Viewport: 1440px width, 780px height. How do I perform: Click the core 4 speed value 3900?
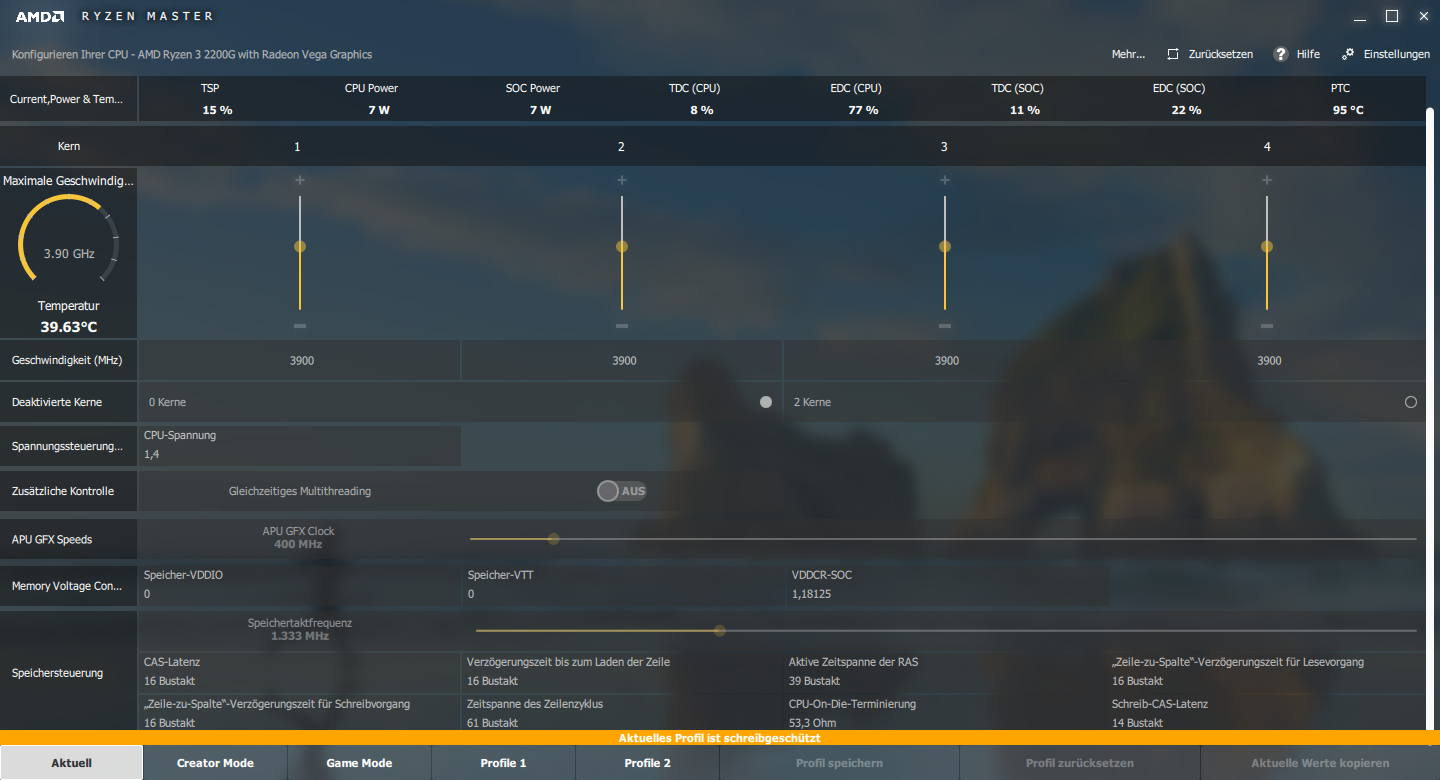tap(1269, 360)
